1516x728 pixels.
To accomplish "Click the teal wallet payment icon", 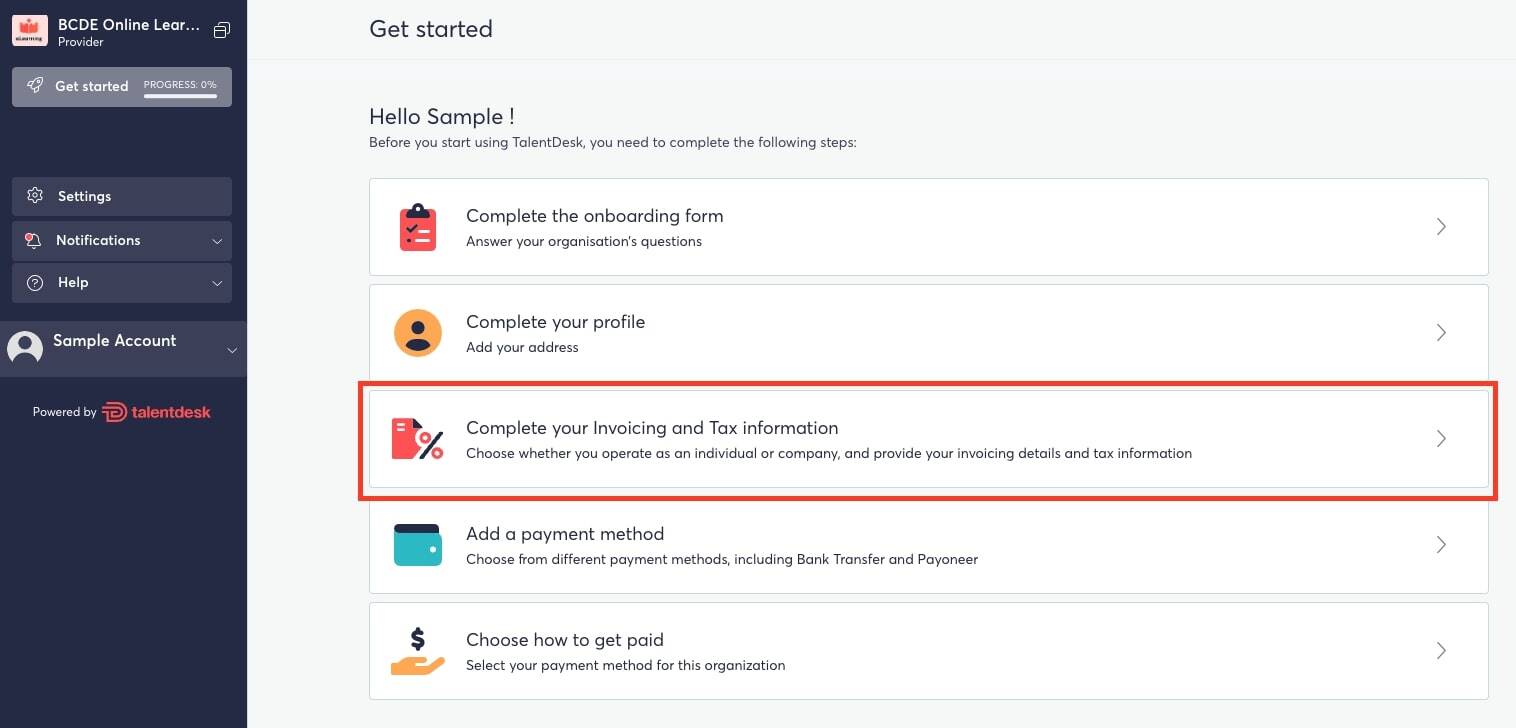I will point(418,545).
